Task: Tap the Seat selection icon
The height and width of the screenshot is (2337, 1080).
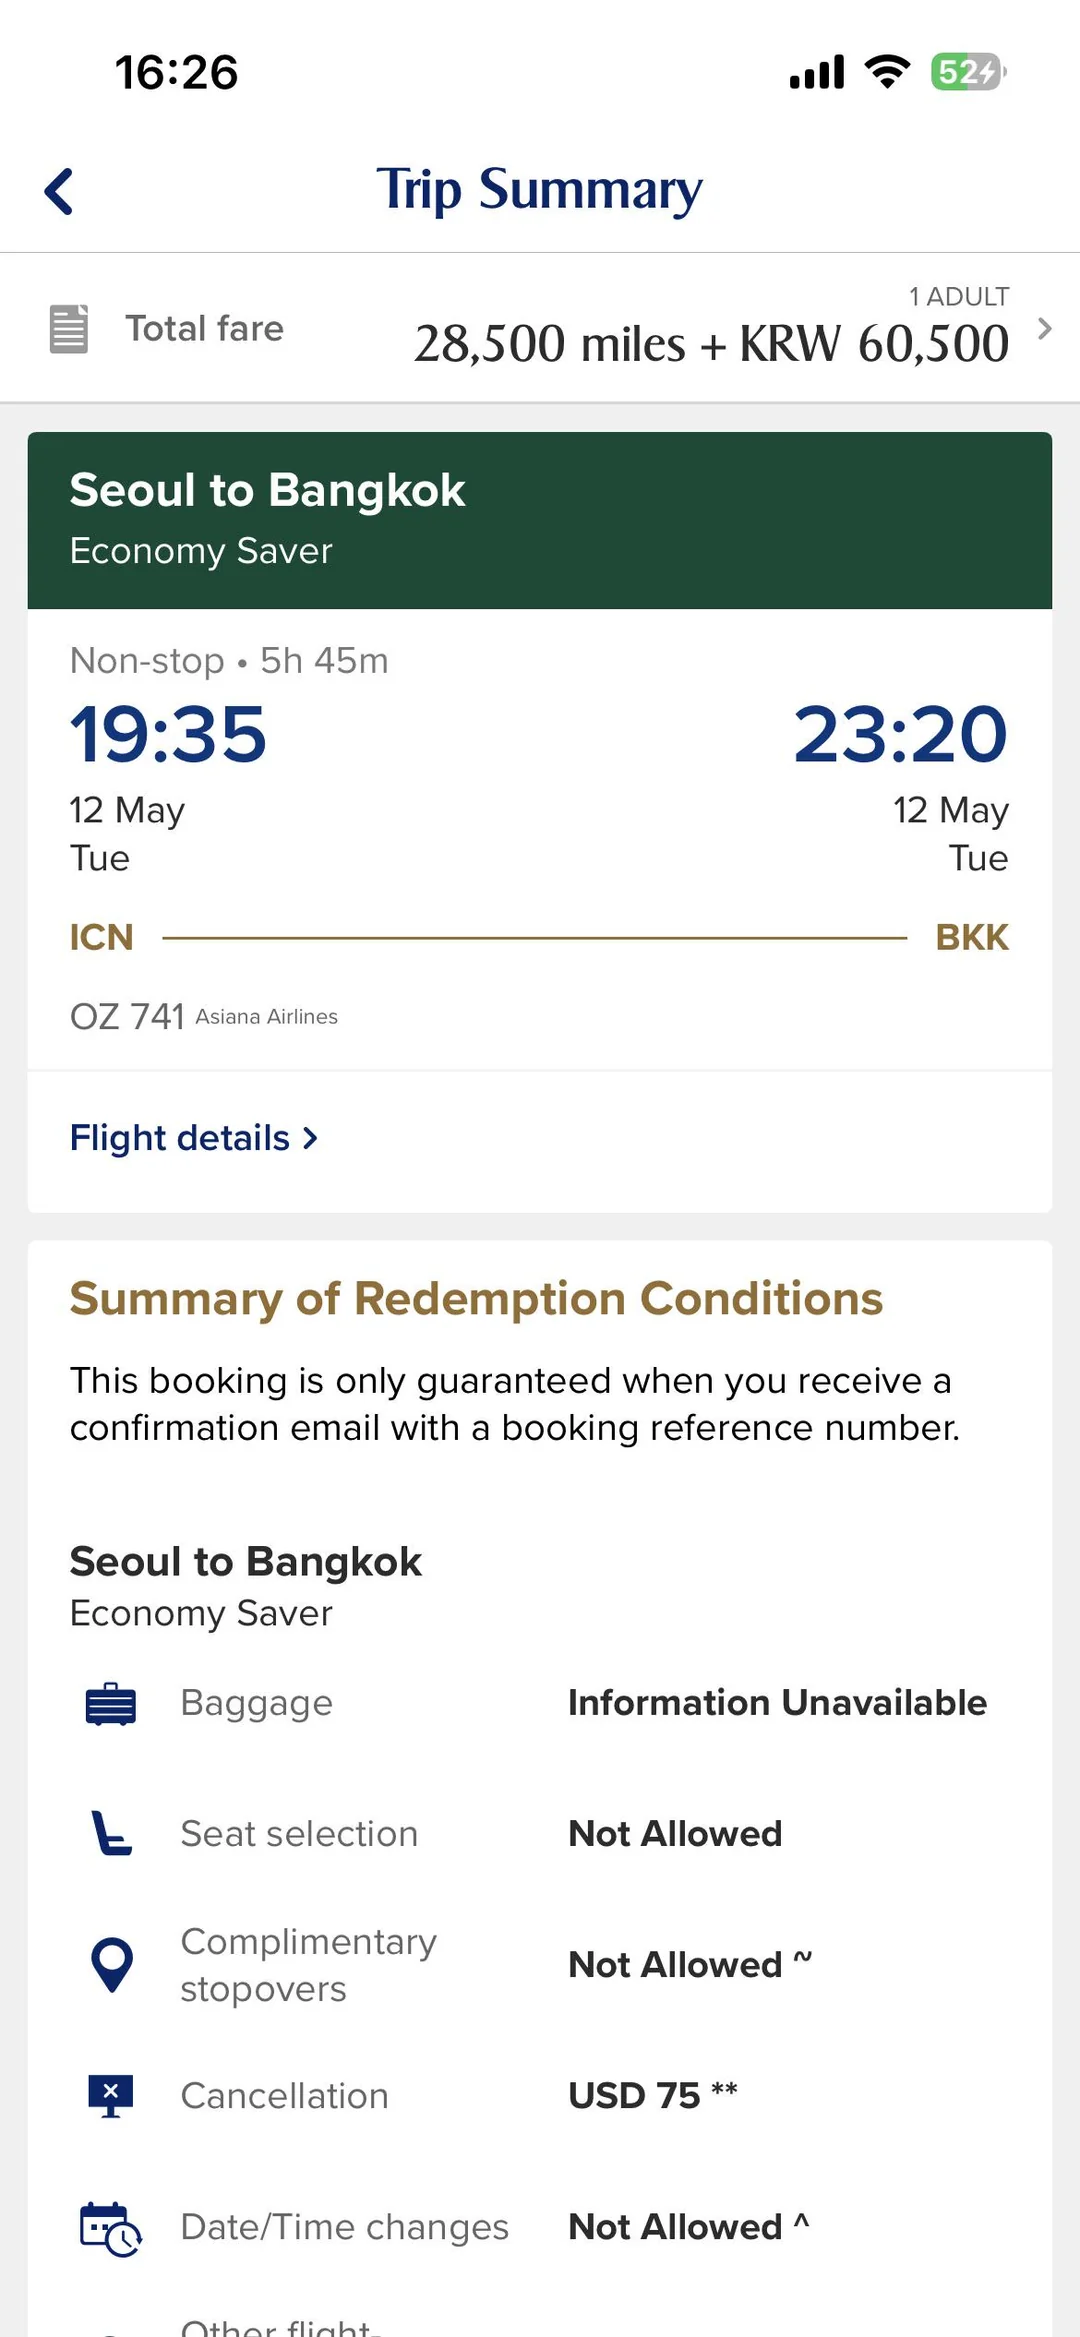Action: [x=111, y=1834]
